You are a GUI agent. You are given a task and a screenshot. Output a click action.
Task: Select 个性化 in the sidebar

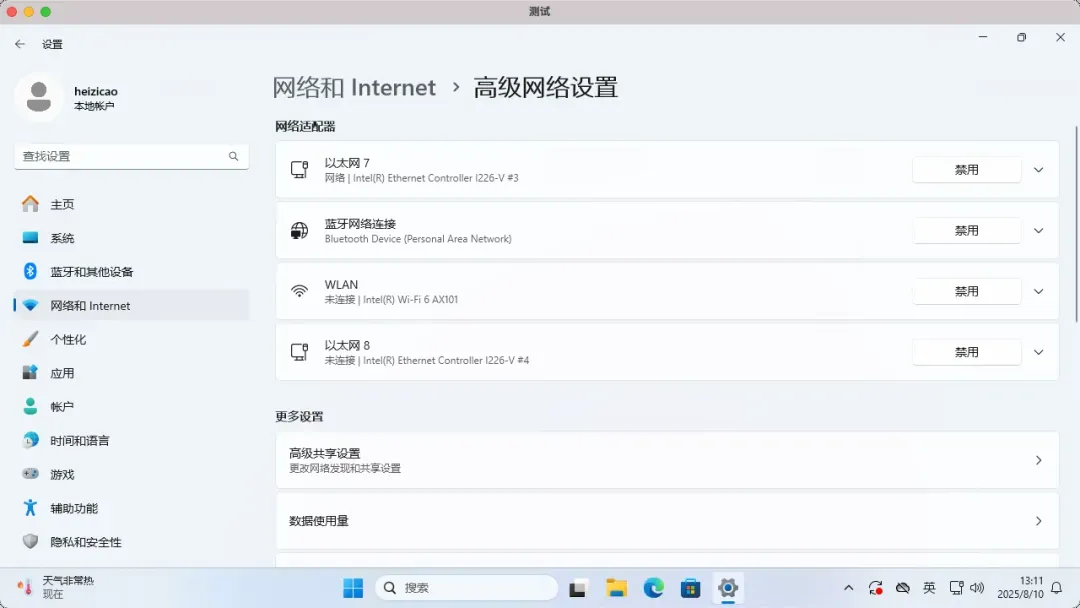(68, 339)
